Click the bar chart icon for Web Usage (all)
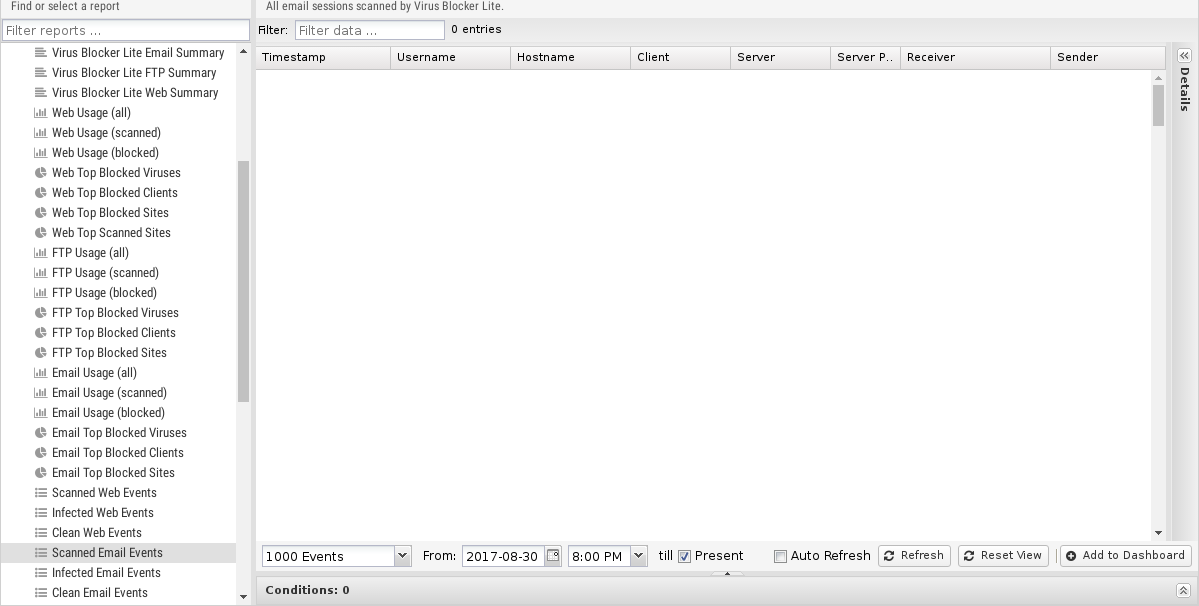 (x=41, y=113)
